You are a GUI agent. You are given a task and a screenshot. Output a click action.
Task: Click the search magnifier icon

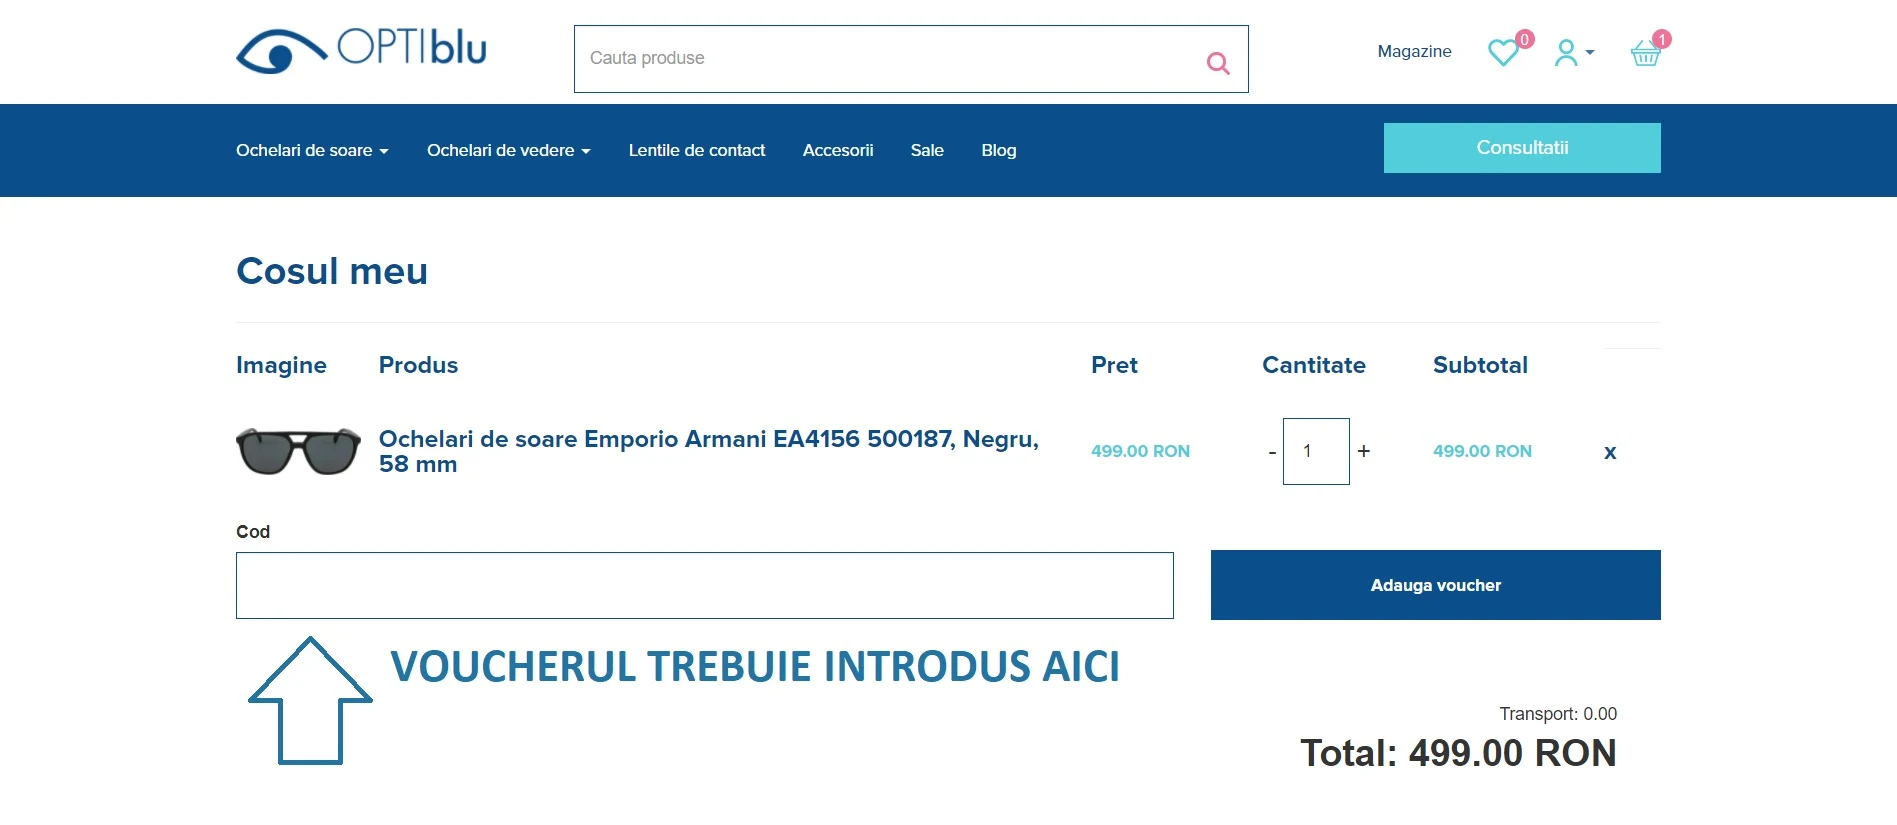[x=1217, y=63]
